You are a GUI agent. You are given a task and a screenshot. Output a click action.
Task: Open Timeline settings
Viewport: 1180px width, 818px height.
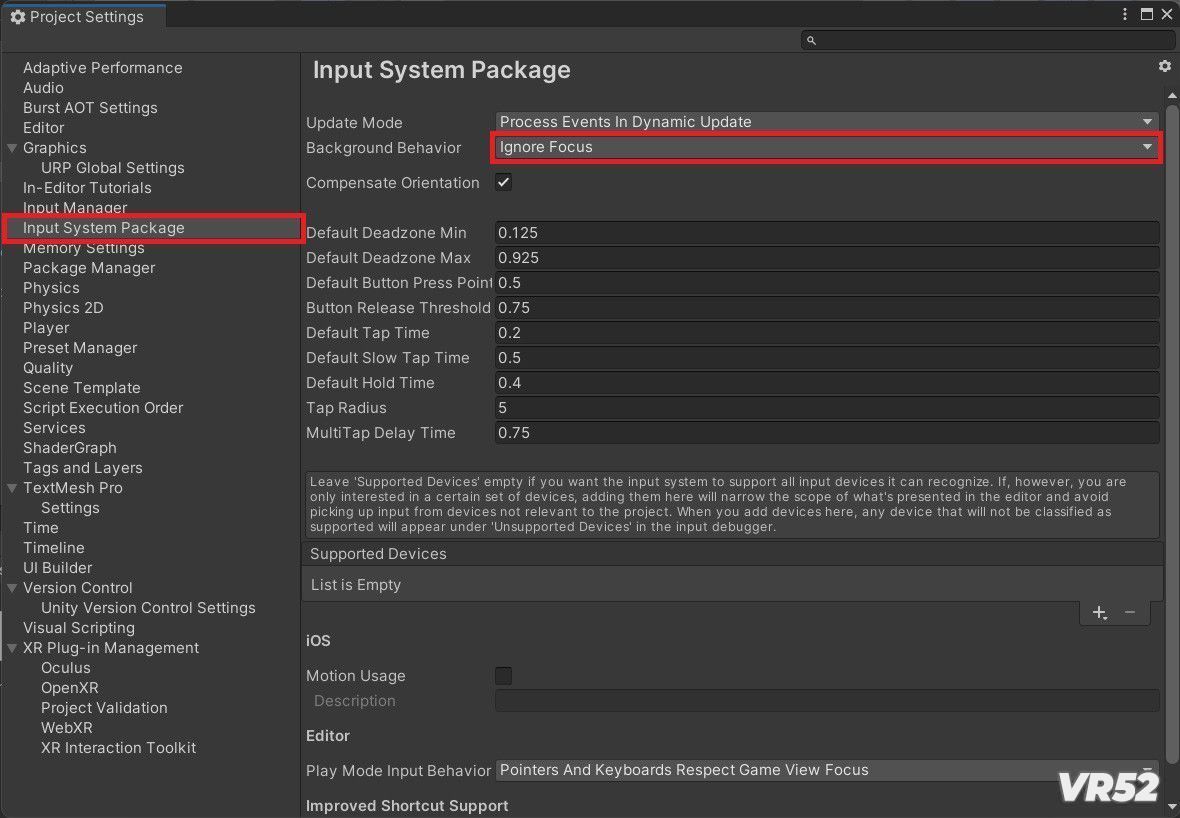coord(53,548)
